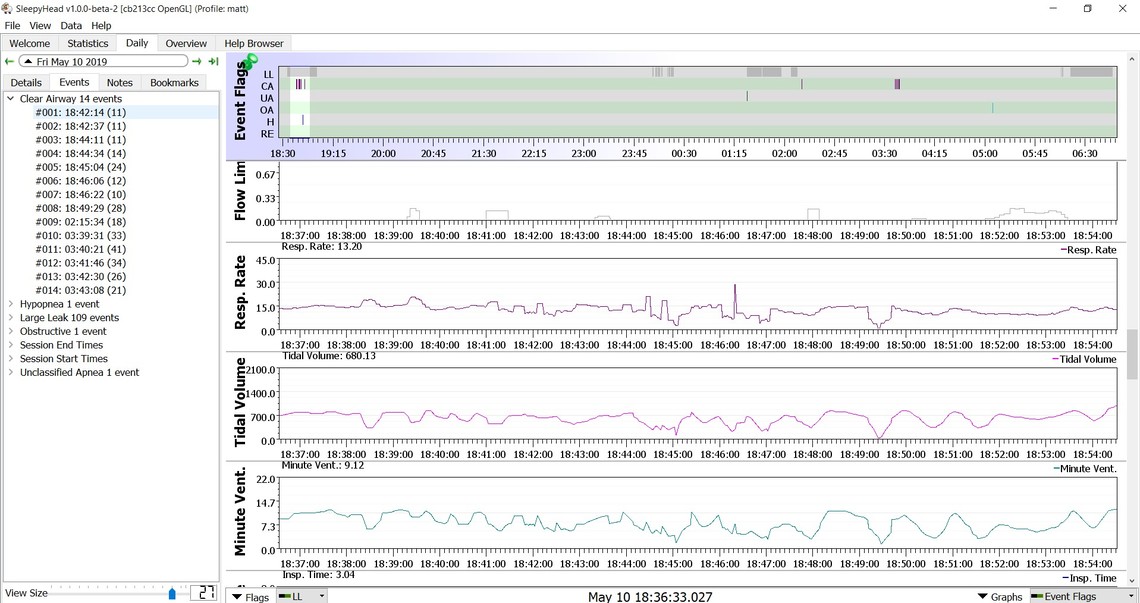This screenshot has width=1140, height=603.
Task: Adjust the View Size slider handle
Action: point(172,594)
